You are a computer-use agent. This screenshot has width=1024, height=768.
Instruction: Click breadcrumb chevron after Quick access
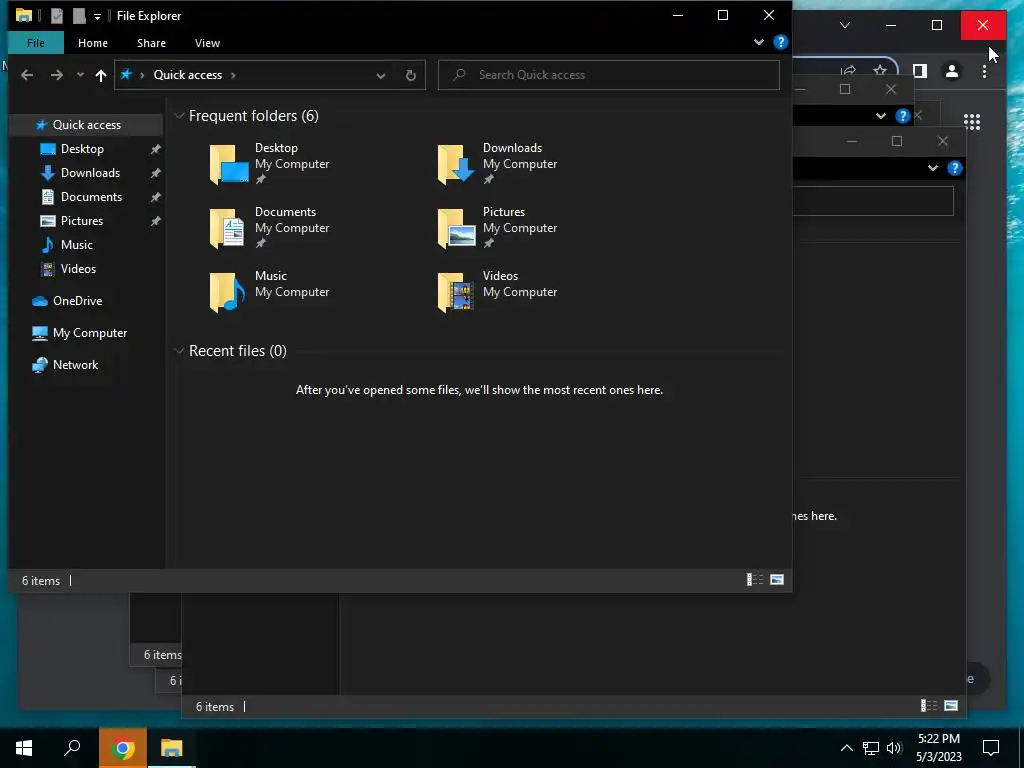233,75
